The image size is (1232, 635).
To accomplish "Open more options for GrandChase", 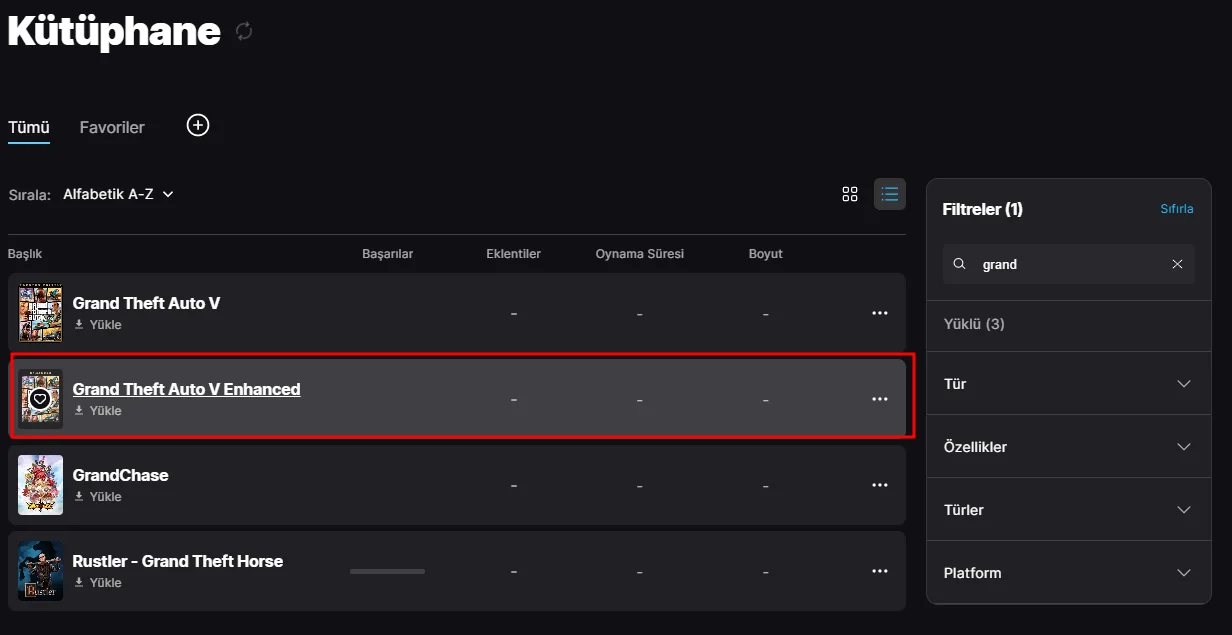I will tap(880, 485).
